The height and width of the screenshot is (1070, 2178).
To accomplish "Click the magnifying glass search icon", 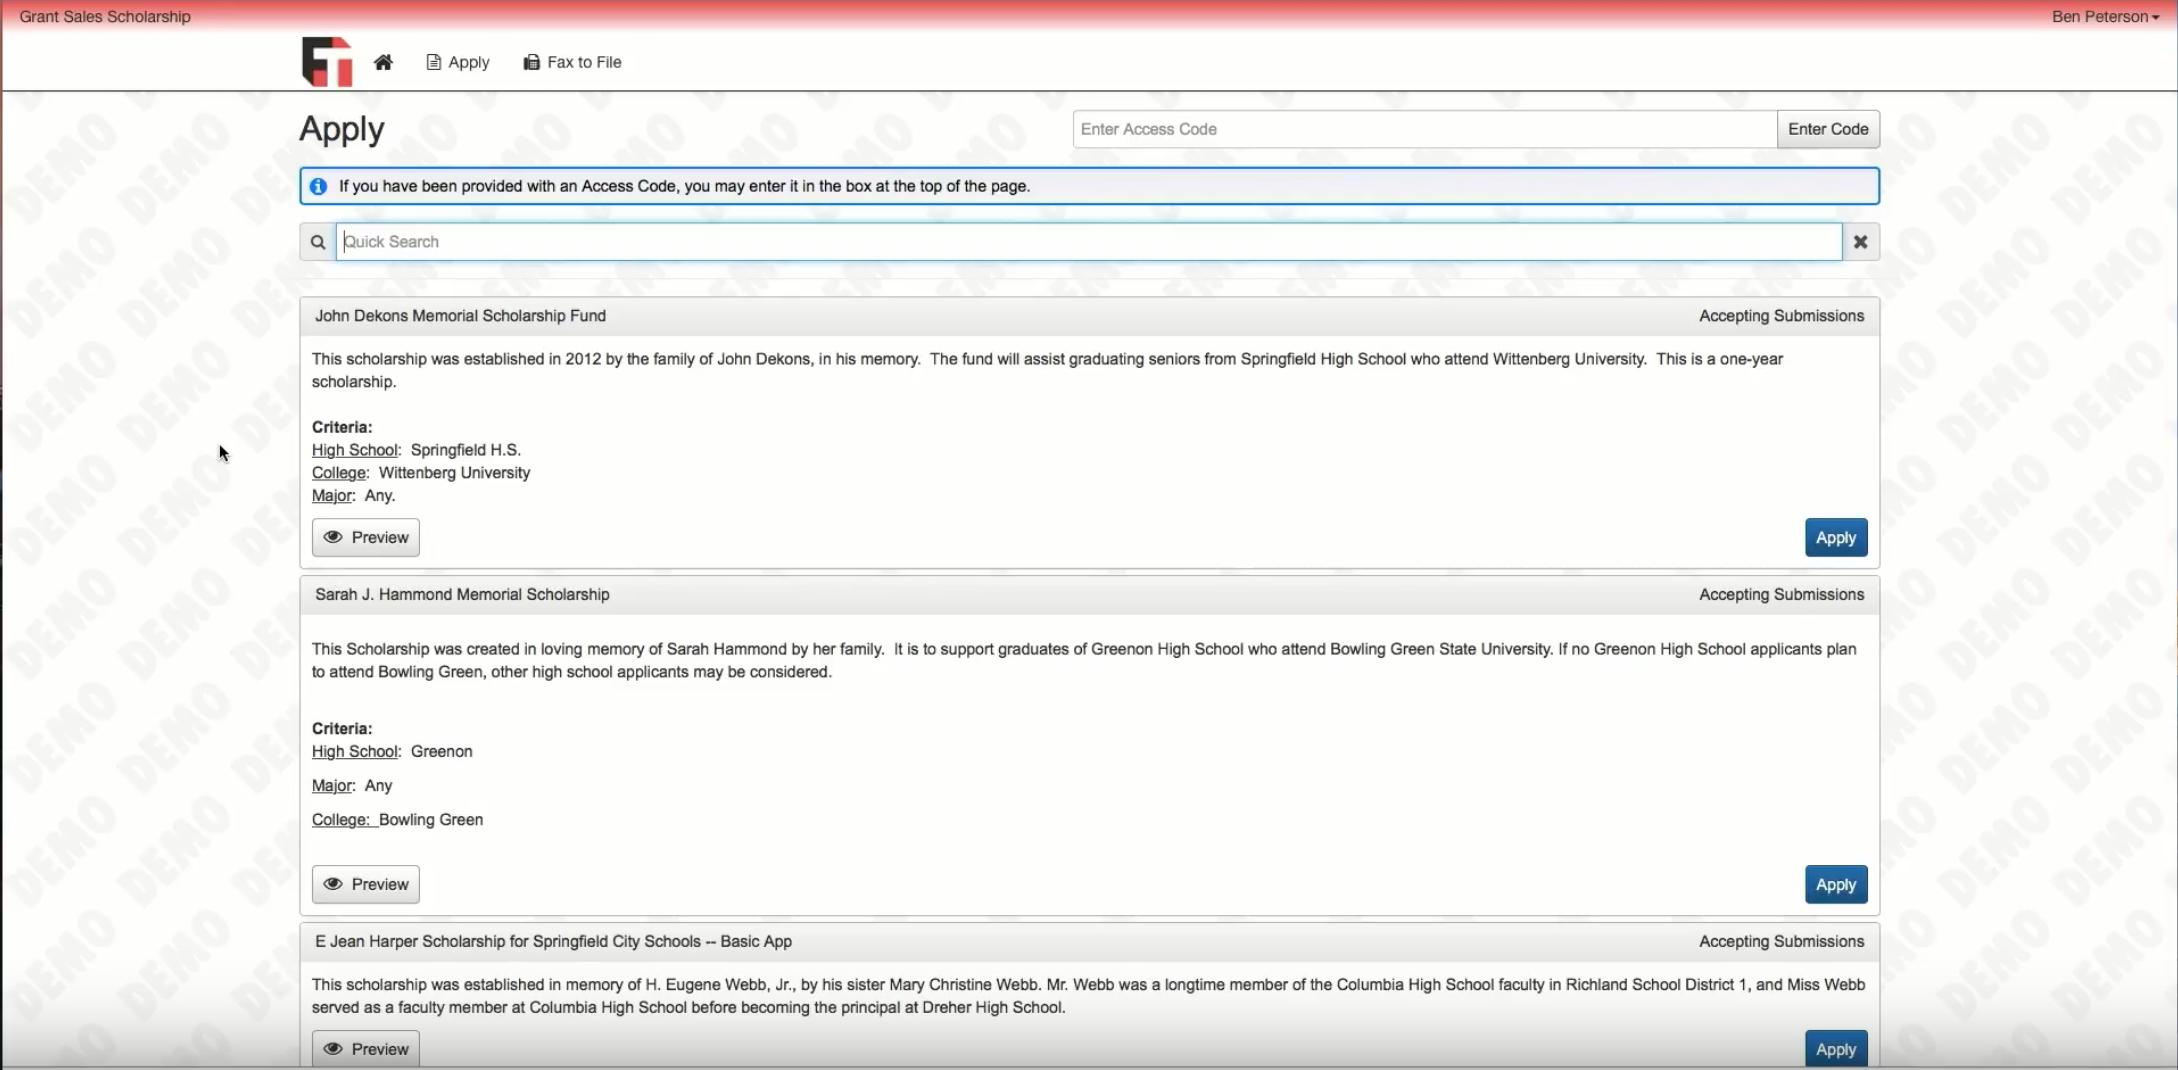I will point(317,241).
